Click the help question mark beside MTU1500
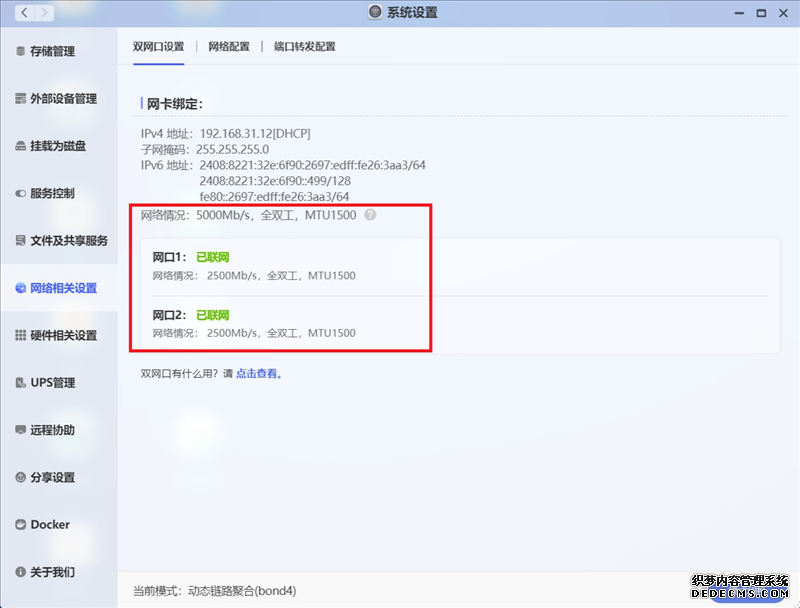800x608 pixels. click(370, 215)
